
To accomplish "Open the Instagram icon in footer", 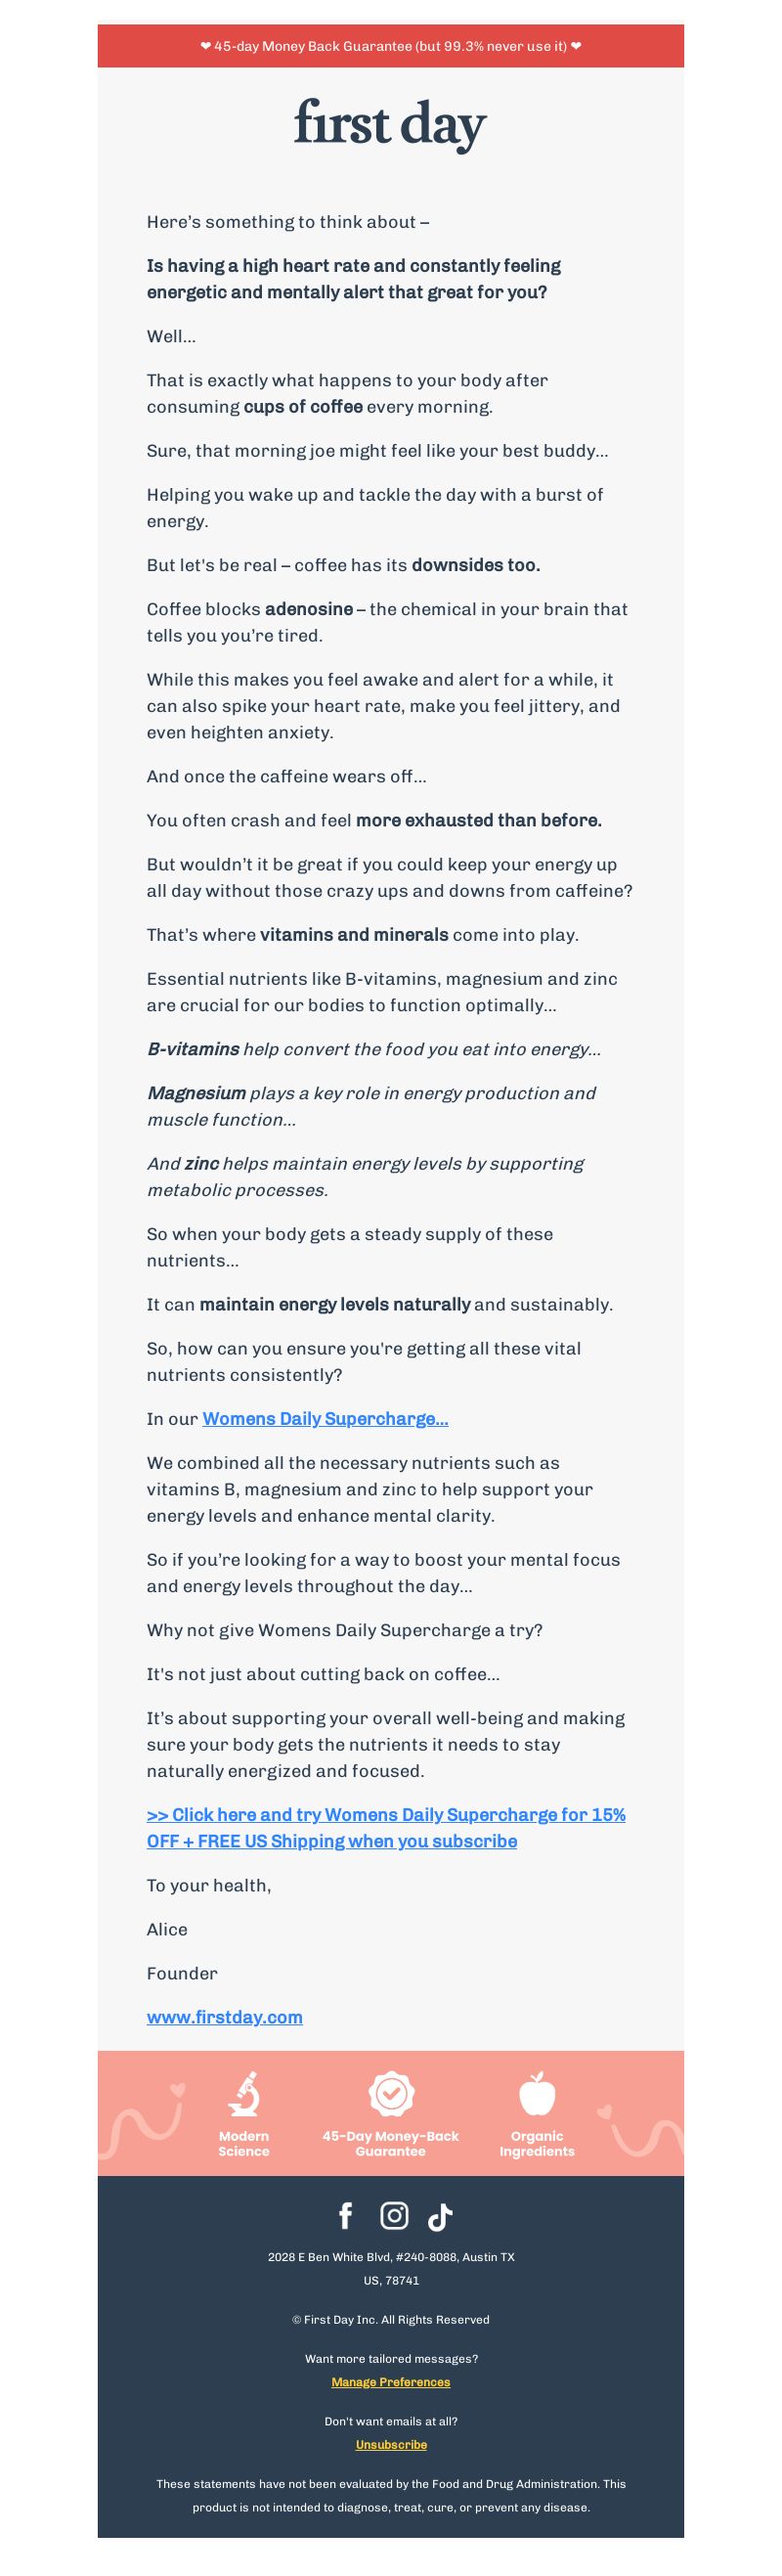I will tap(394, 2215).
